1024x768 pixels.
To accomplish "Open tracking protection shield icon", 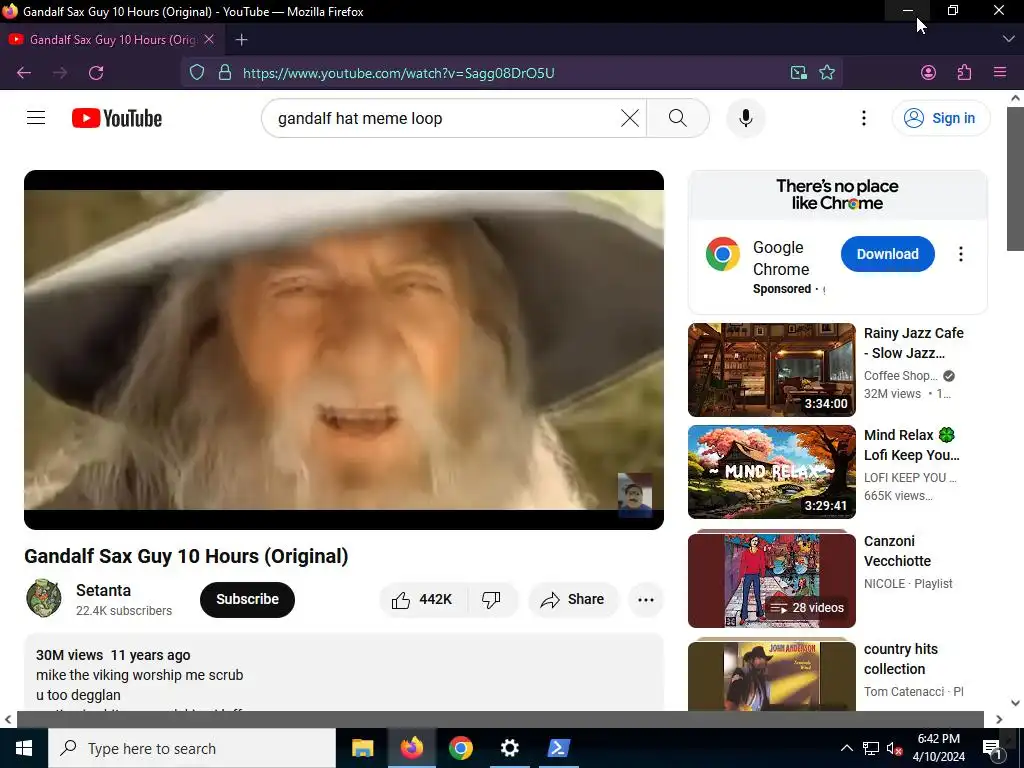I will pos(197,72).
